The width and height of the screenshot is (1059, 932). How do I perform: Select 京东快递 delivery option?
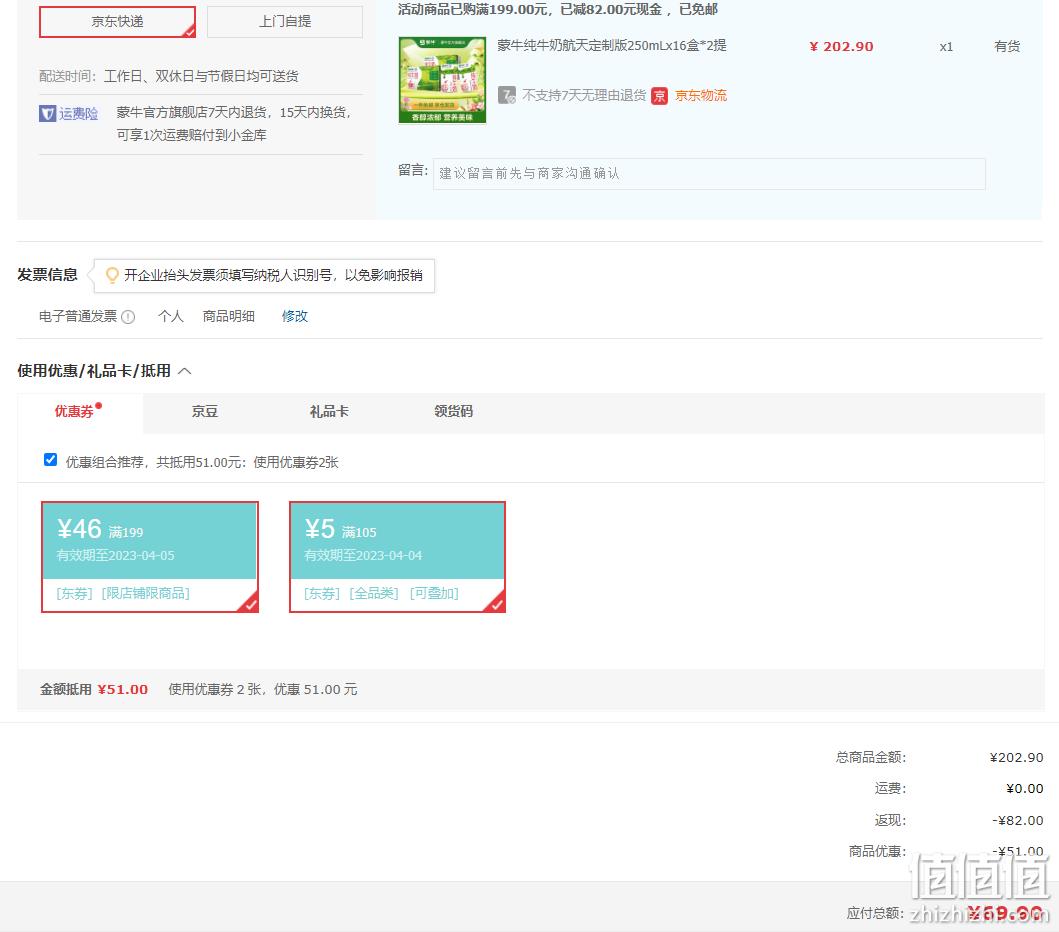[118, 22]
